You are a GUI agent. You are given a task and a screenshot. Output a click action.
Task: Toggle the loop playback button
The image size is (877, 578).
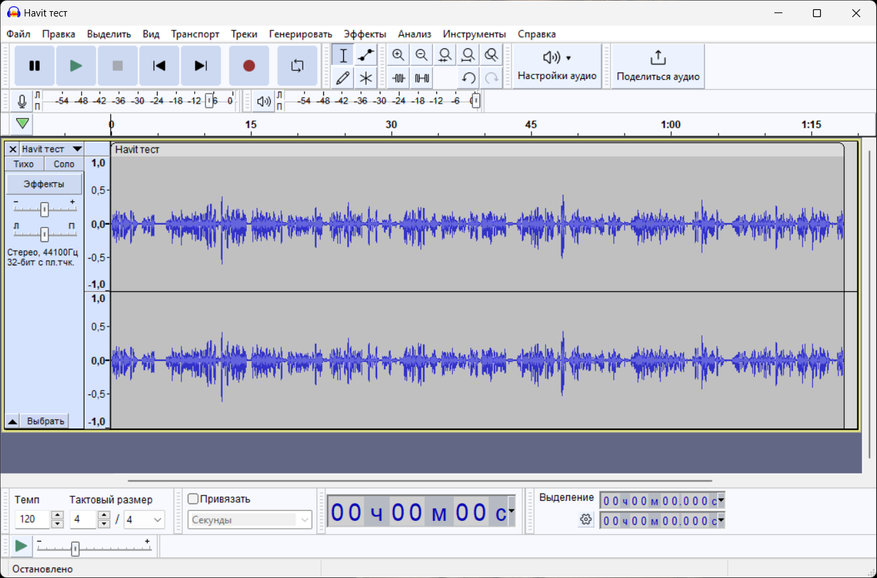point(297,66)
